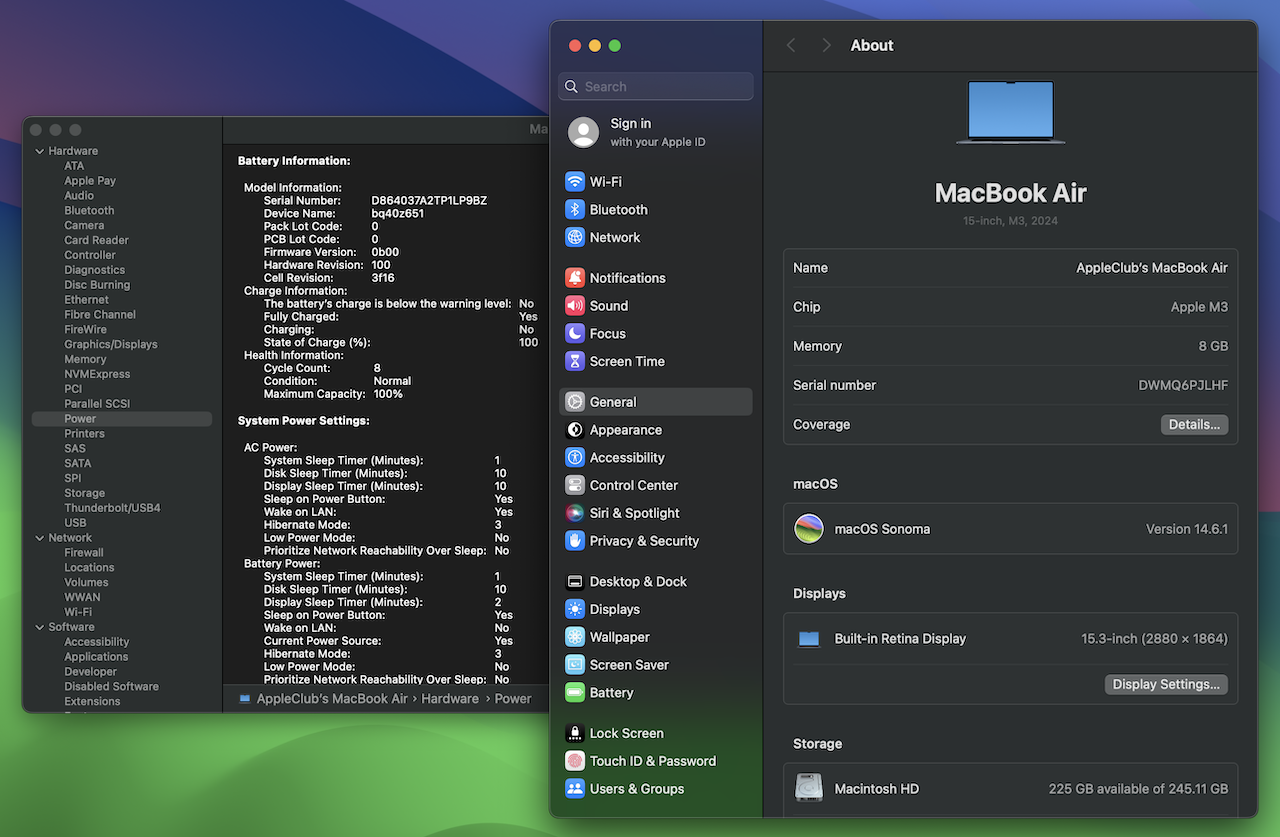Click the Display Settings button
Image resolution: width=1280 pixels, height=837 pixels.
(1166, 685)
